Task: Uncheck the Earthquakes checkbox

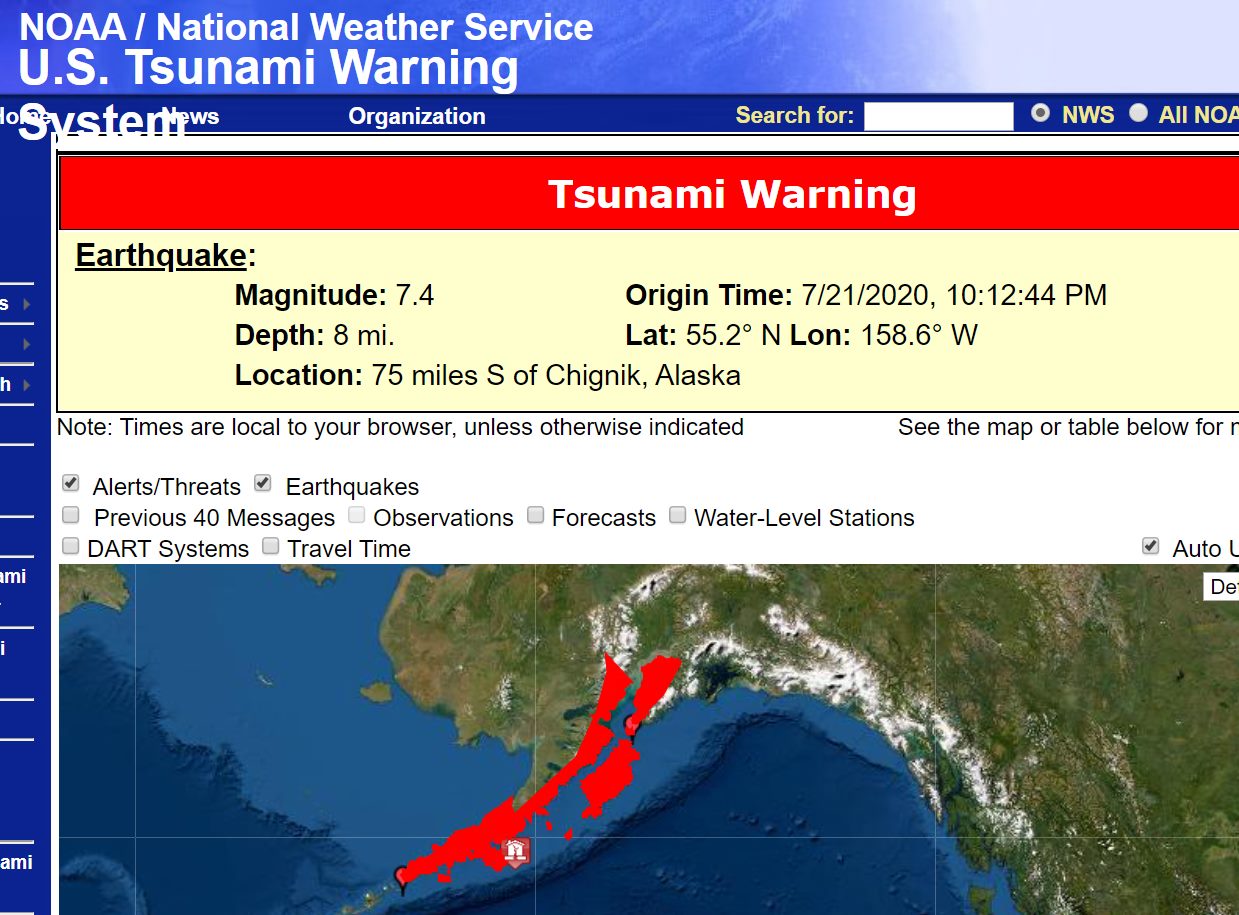Action: (263, 484)
